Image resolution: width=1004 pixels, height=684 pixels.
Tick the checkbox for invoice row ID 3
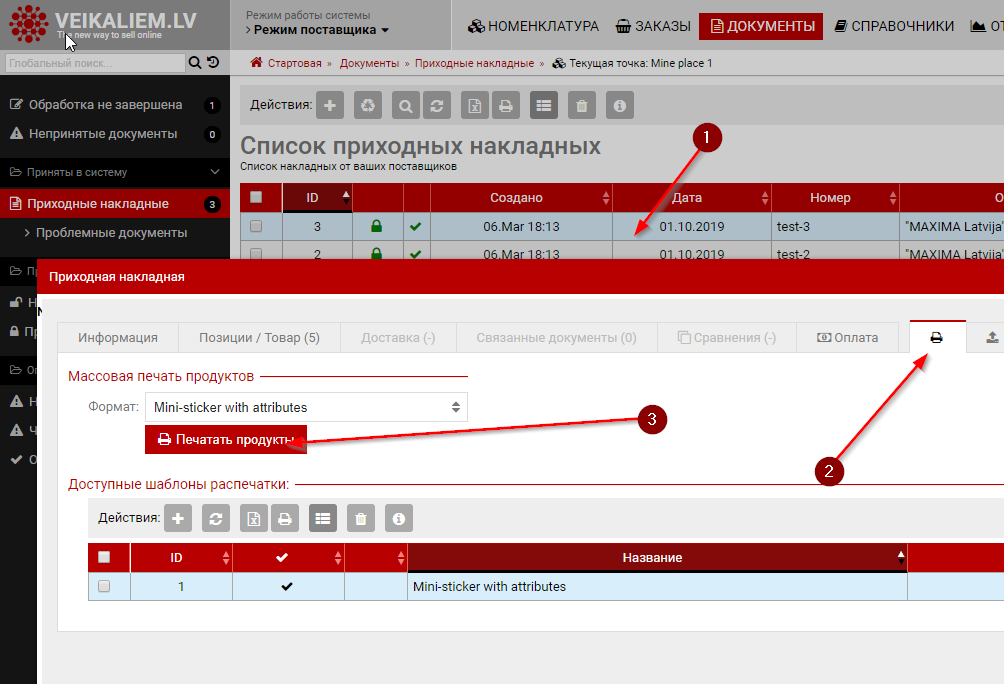(256, 227)
